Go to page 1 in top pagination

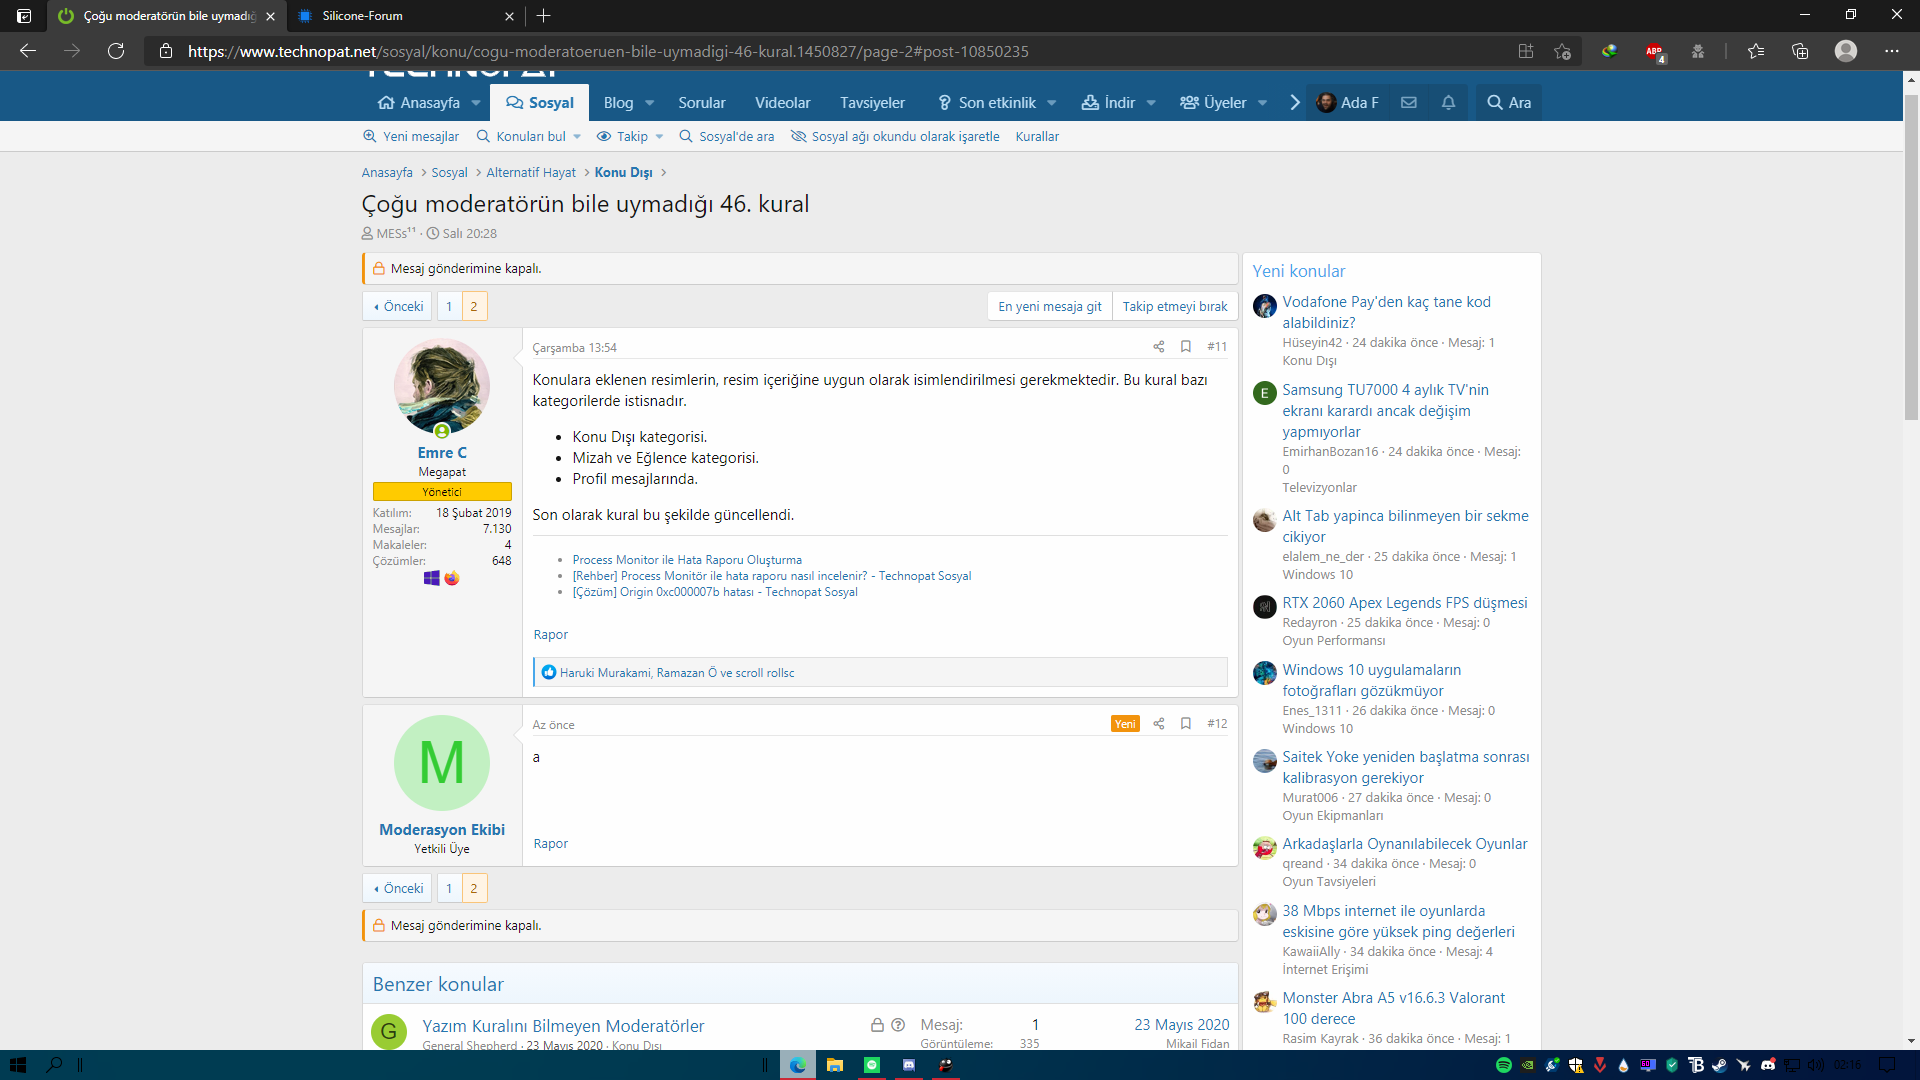pyautogui.click(x=449, y=307)
